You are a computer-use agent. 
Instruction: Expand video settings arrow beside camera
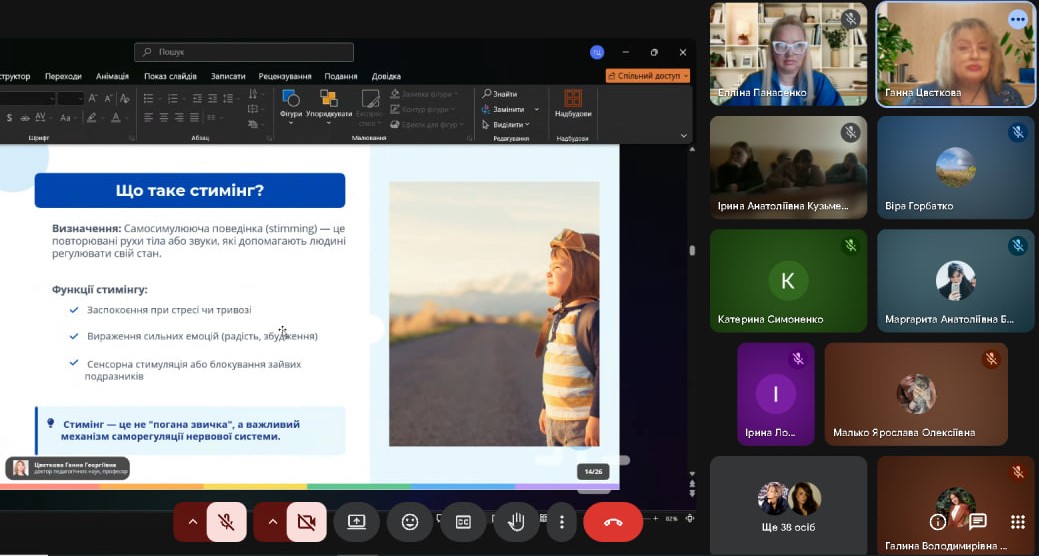(271, 522)
